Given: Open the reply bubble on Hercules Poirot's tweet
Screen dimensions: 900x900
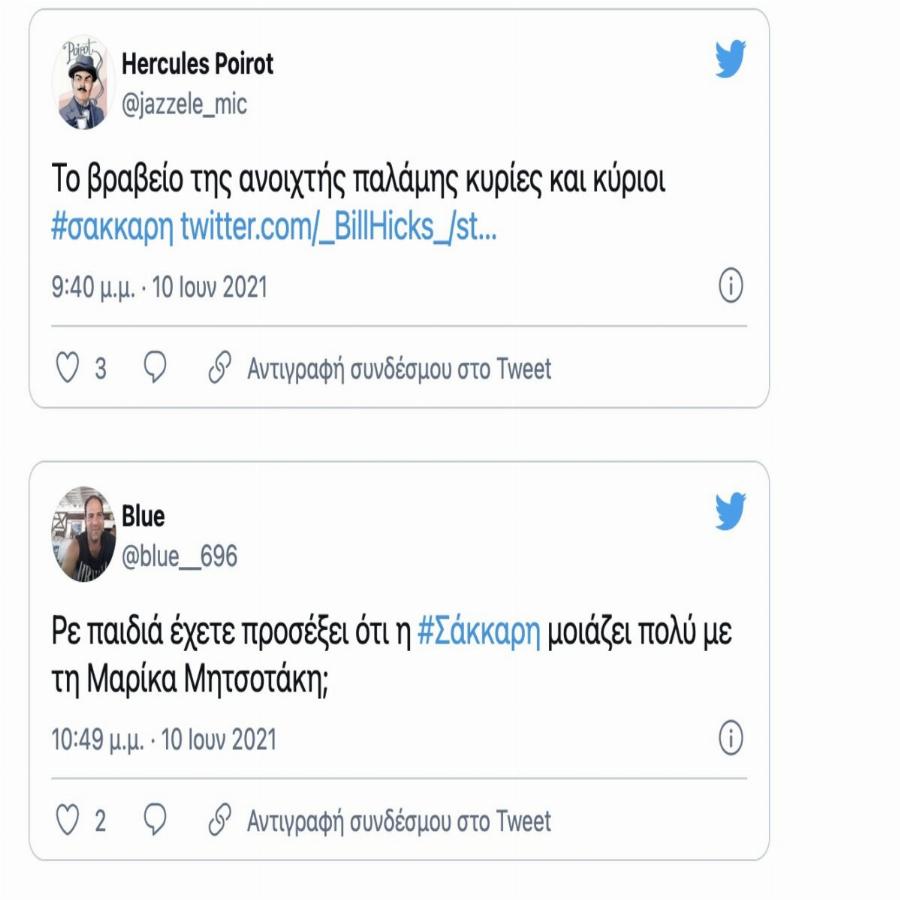Looking at the screenshot, I should [154, 367].
